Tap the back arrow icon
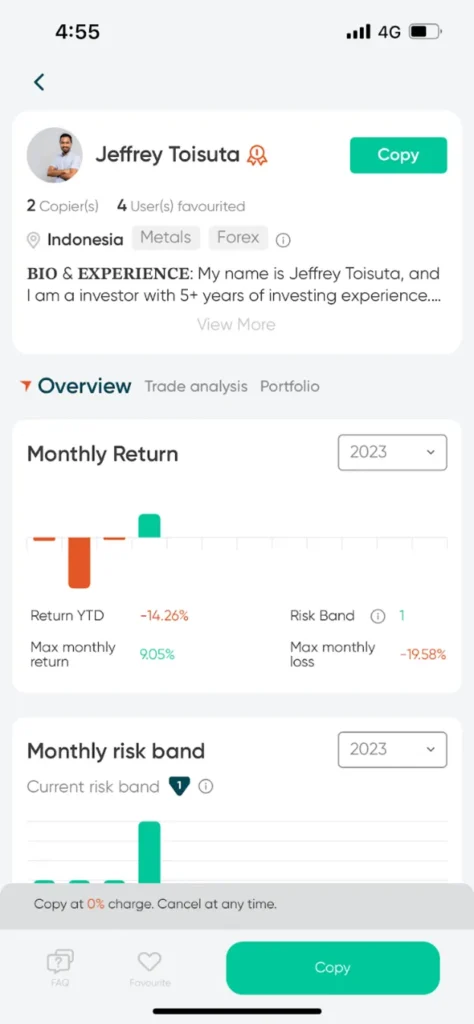The image size is (474, 1024). click(39, 82)
